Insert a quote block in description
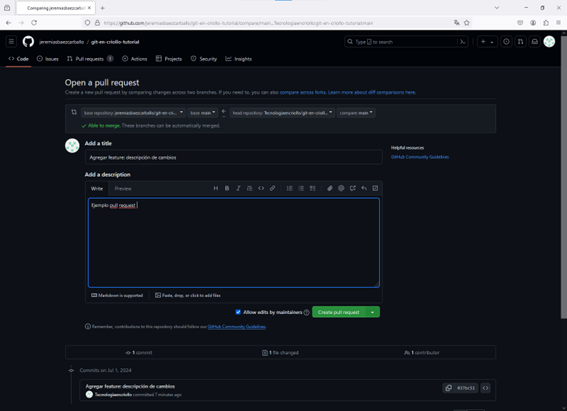 250,188
